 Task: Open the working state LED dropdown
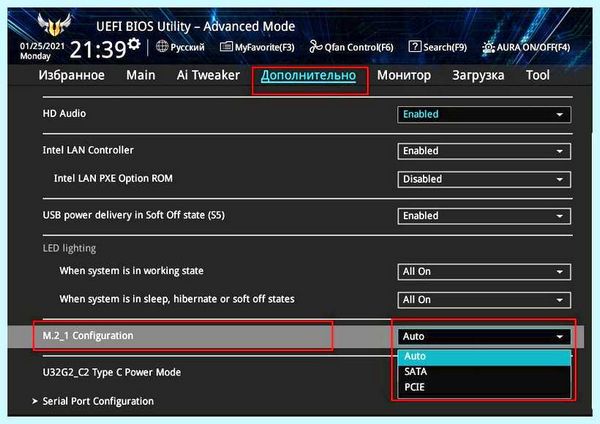point(484,272)
